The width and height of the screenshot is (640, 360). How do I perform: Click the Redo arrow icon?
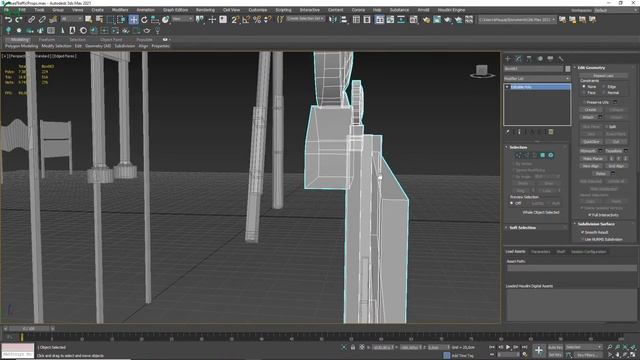tap(18, 19)
